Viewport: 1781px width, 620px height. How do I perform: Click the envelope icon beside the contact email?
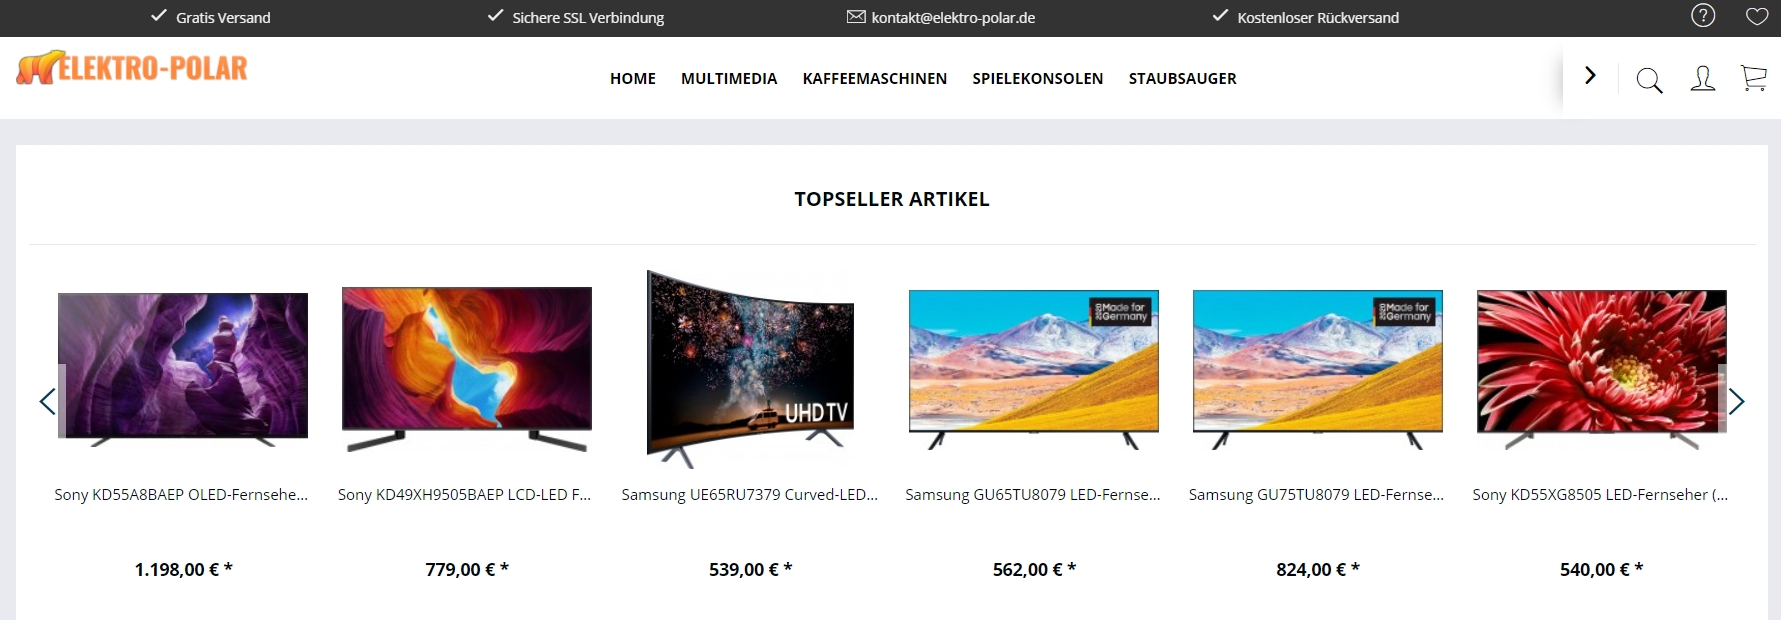coord(856,17)
